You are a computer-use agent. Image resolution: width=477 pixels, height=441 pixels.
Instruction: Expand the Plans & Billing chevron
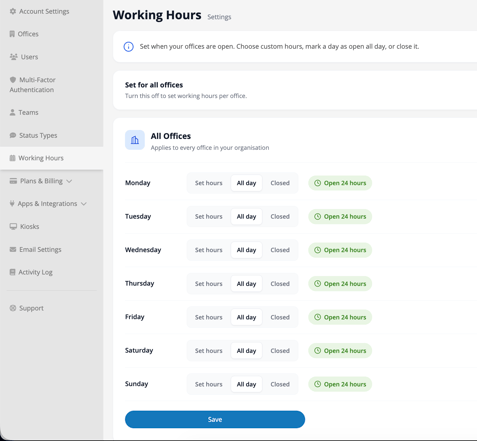[x=69, y=181]
